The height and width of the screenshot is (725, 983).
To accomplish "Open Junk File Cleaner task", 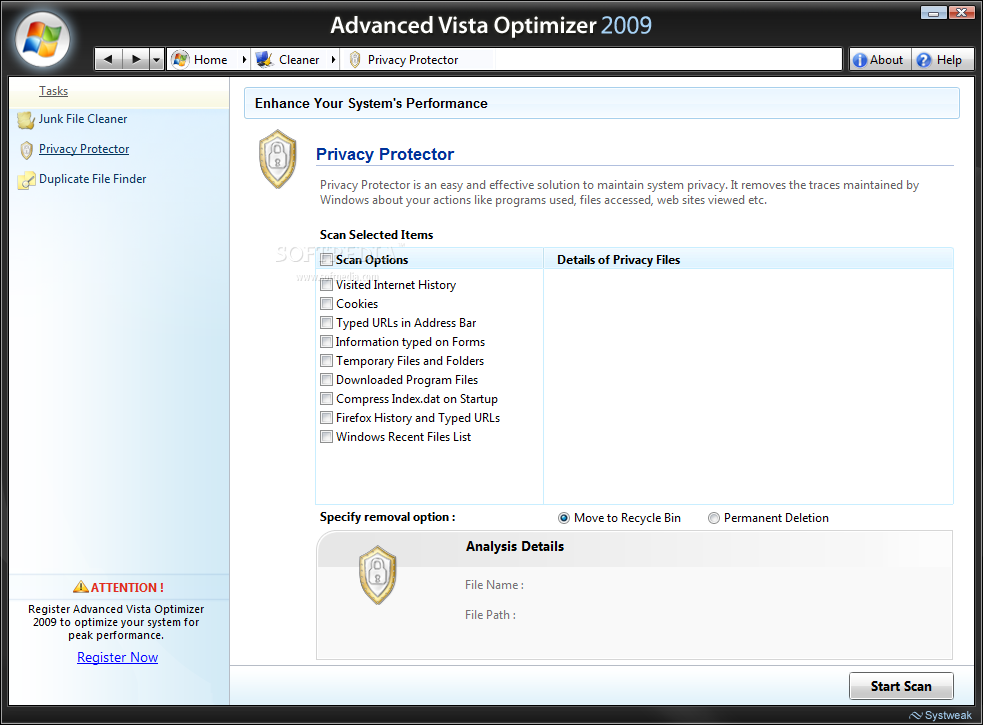I will click(x=83, y=119).
